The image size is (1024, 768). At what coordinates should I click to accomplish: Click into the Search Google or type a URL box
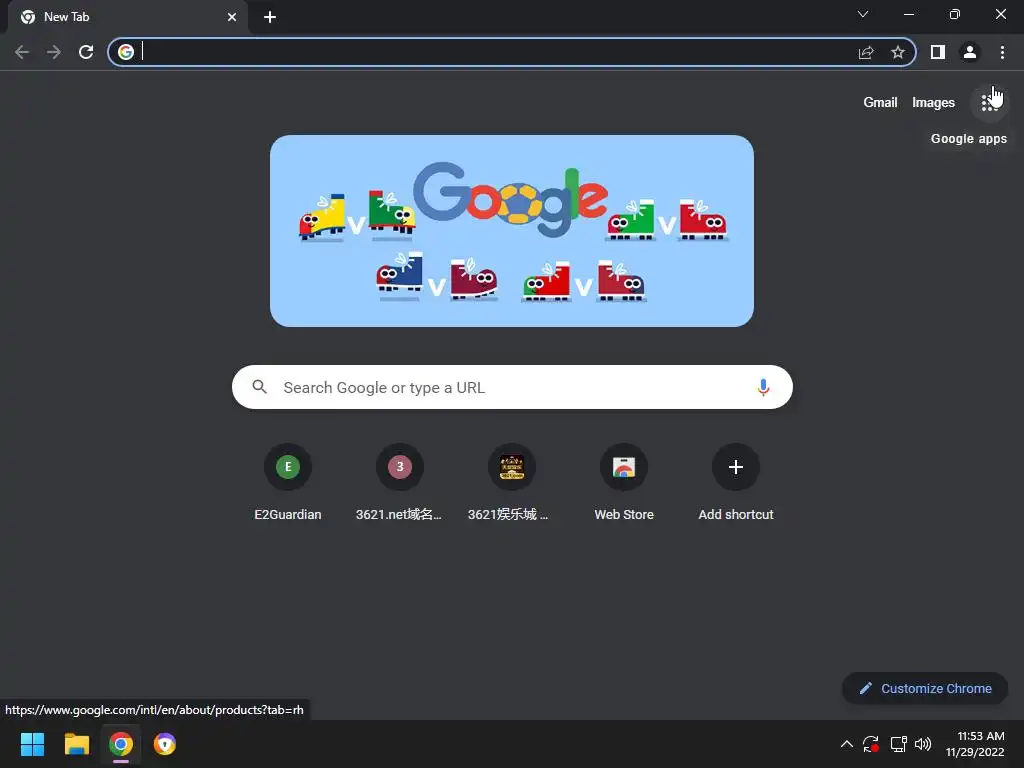[512, 387]
